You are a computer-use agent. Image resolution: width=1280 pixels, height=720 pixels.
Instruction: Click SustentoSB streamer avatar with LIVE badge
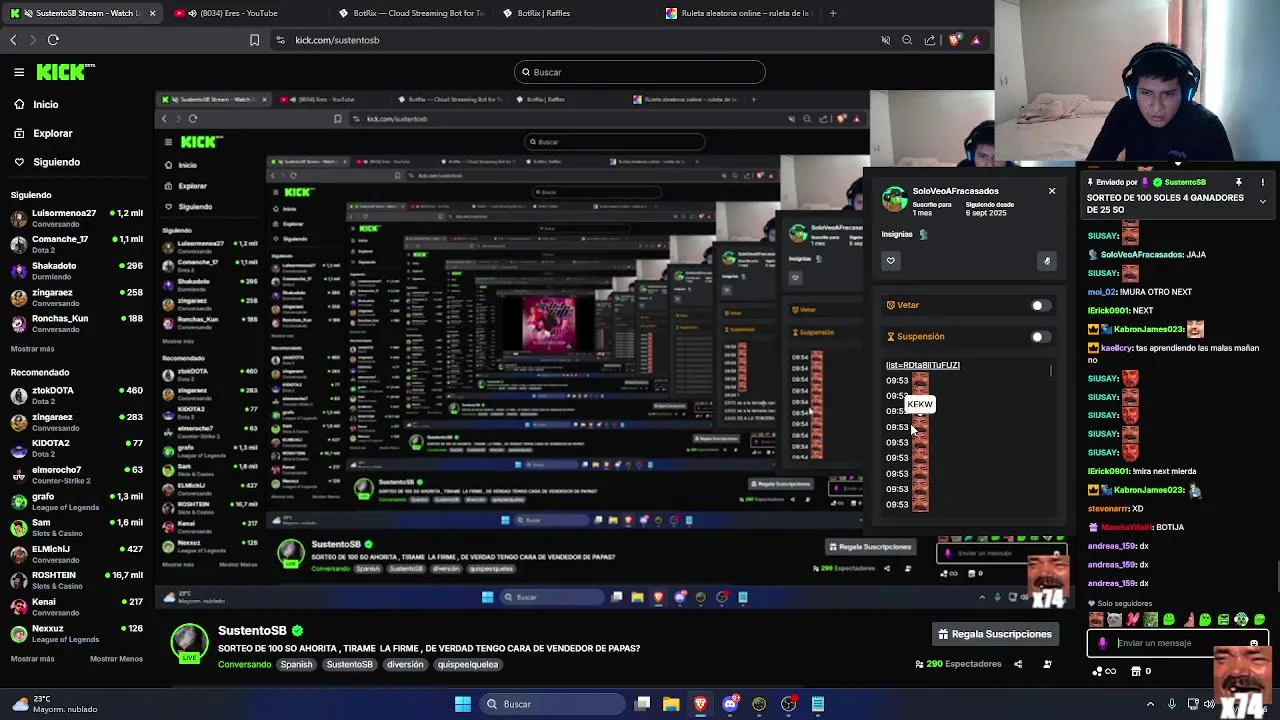(x=190, y=643)
